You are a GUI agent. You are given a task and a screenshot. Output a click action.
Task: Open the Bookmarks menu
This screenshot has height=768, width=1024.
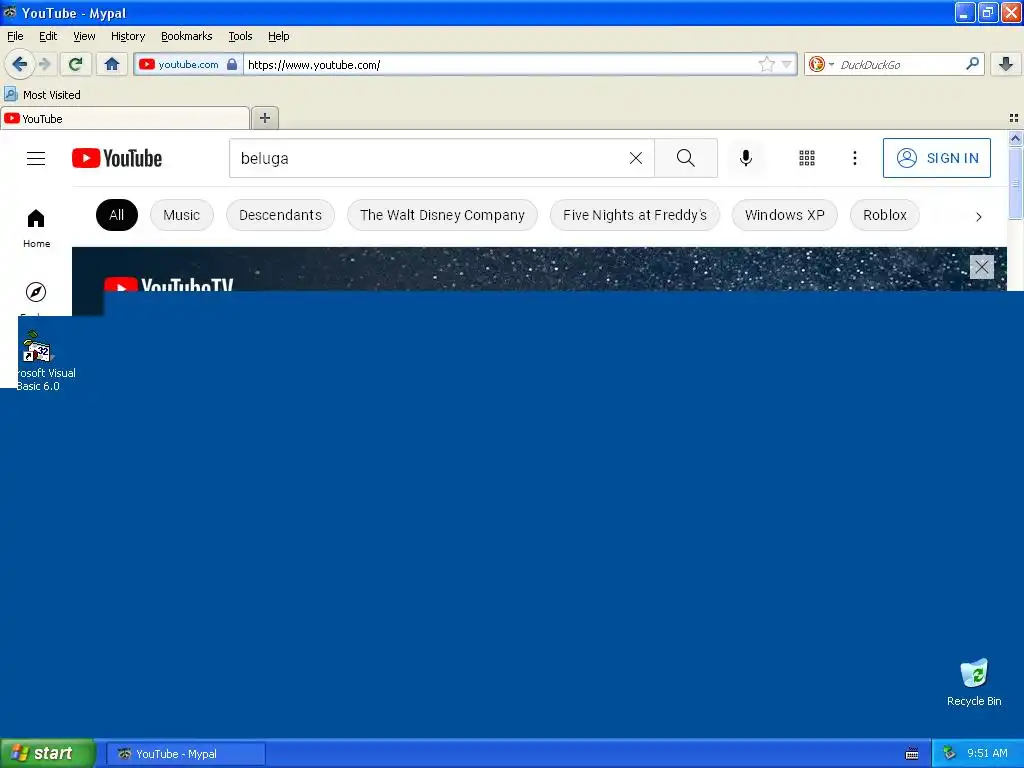[x=187, y=36]
